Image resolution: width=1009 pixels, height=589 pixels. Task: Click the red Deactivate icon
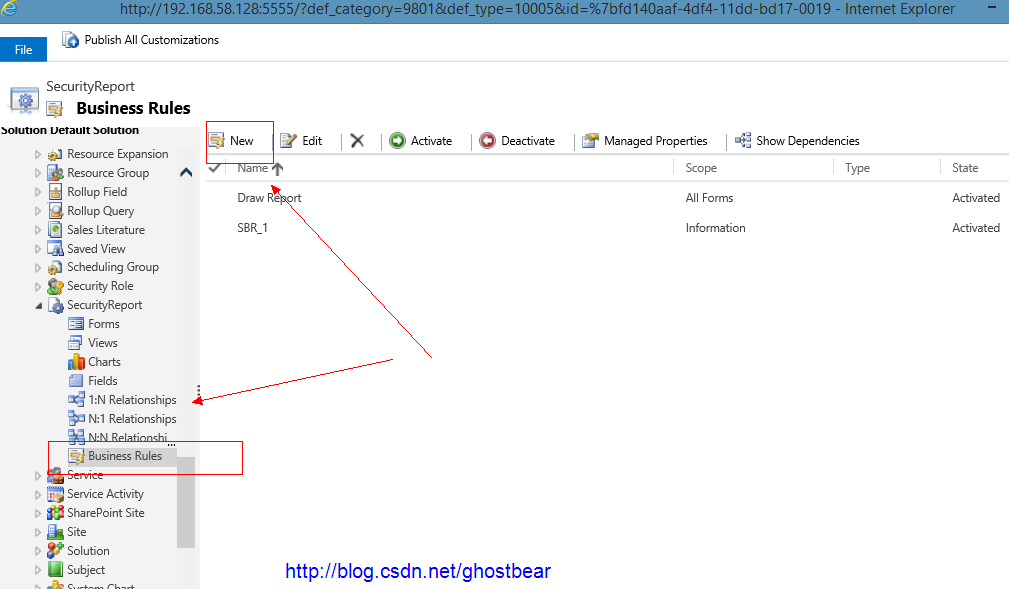click(488, 140)
